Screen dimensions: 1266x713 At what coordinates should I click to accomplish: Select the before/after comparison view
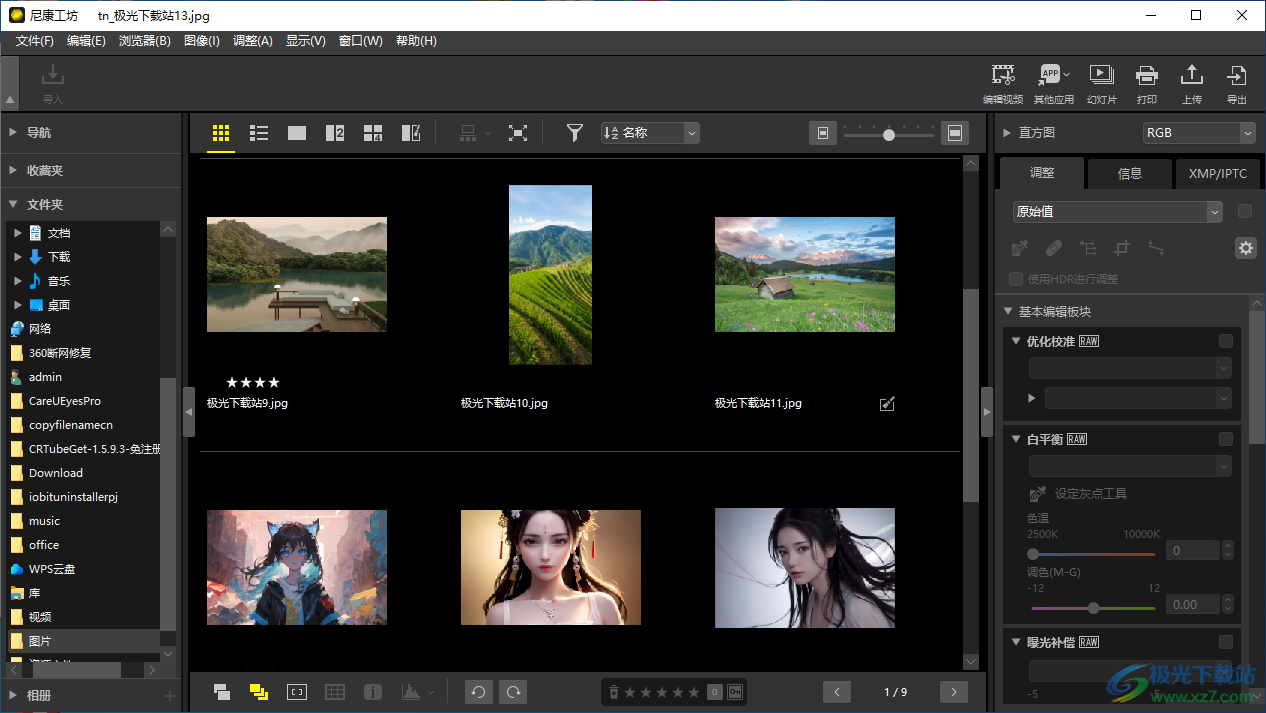(x=411, y=133)
